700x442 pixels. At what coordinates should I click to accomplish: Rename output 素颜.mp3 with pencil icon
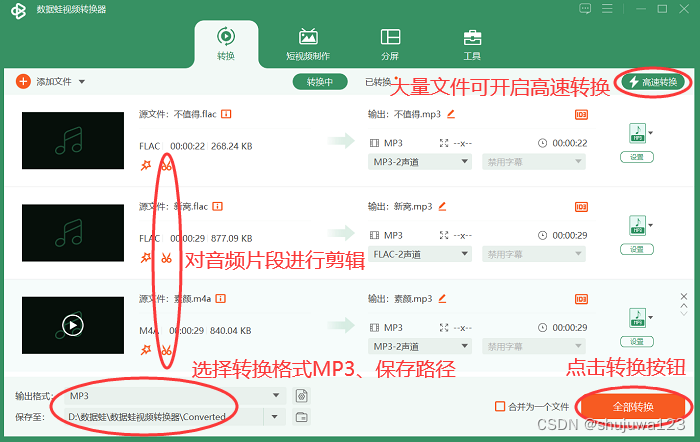[442, 299]
